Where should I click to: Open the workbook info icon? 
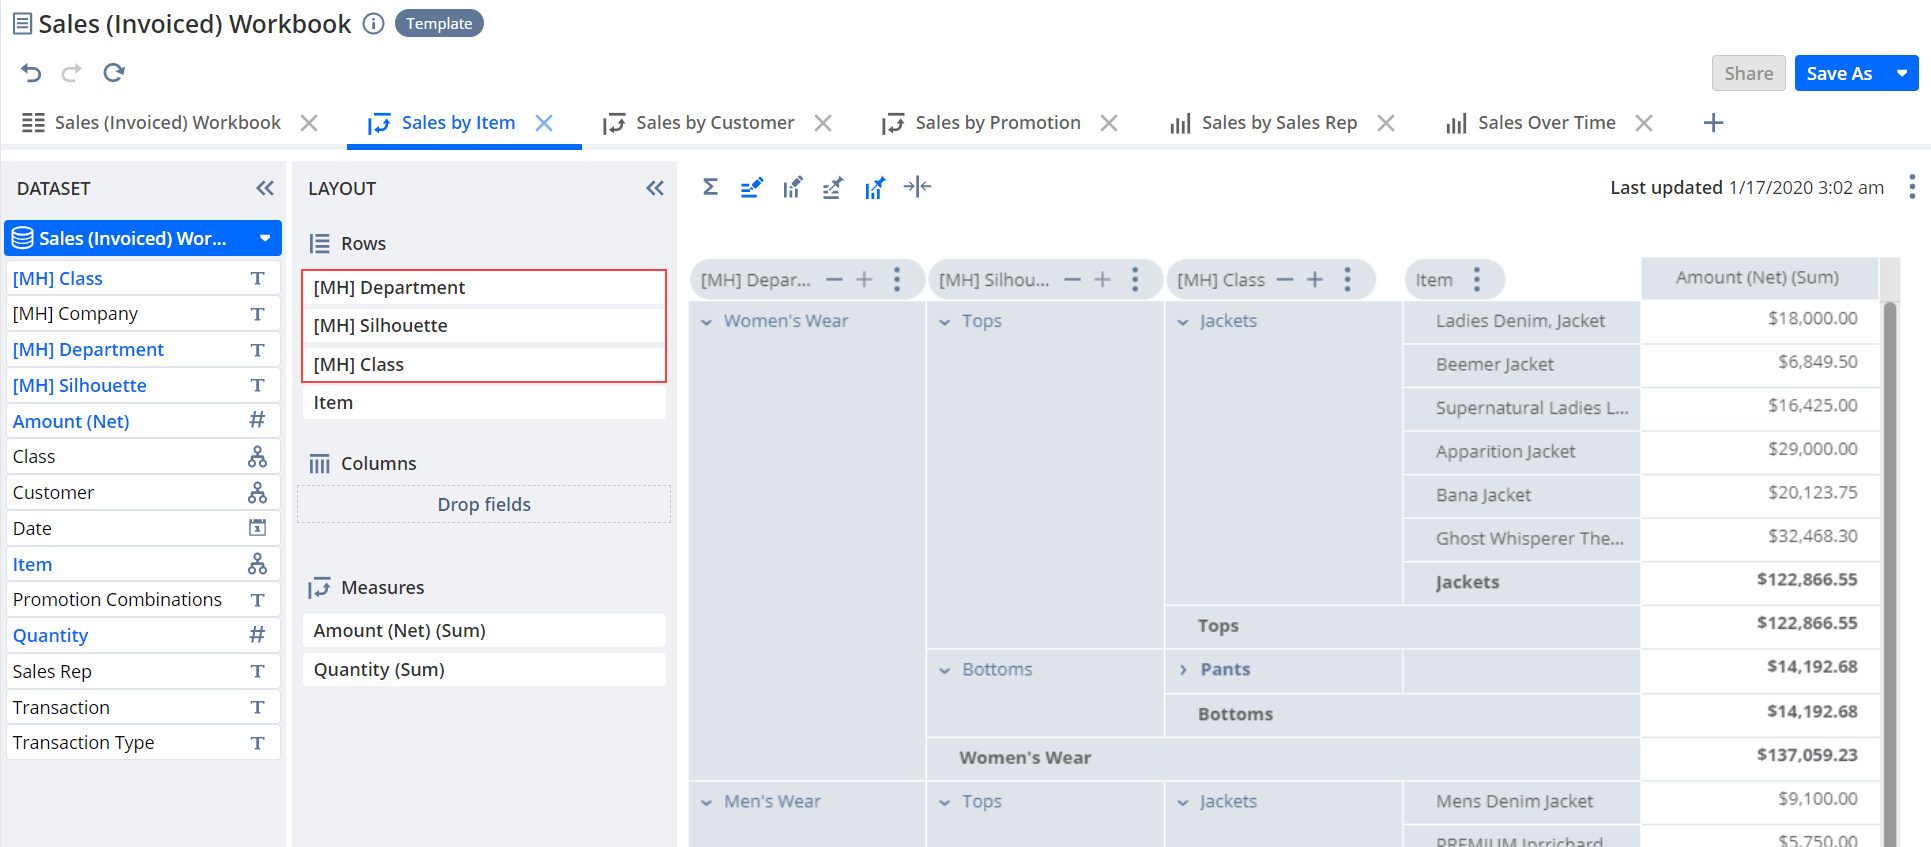(x=373, y=24)
